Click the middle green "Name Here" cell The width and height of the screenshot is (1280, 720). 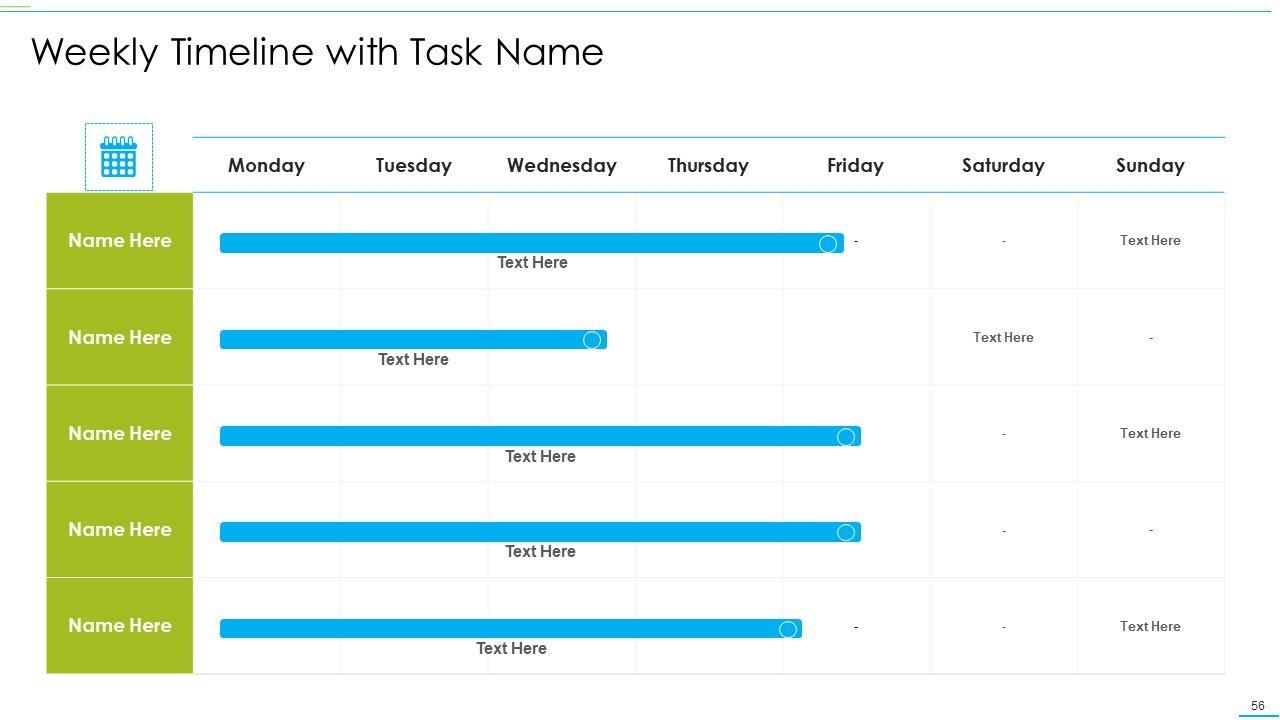coord(119,433)
